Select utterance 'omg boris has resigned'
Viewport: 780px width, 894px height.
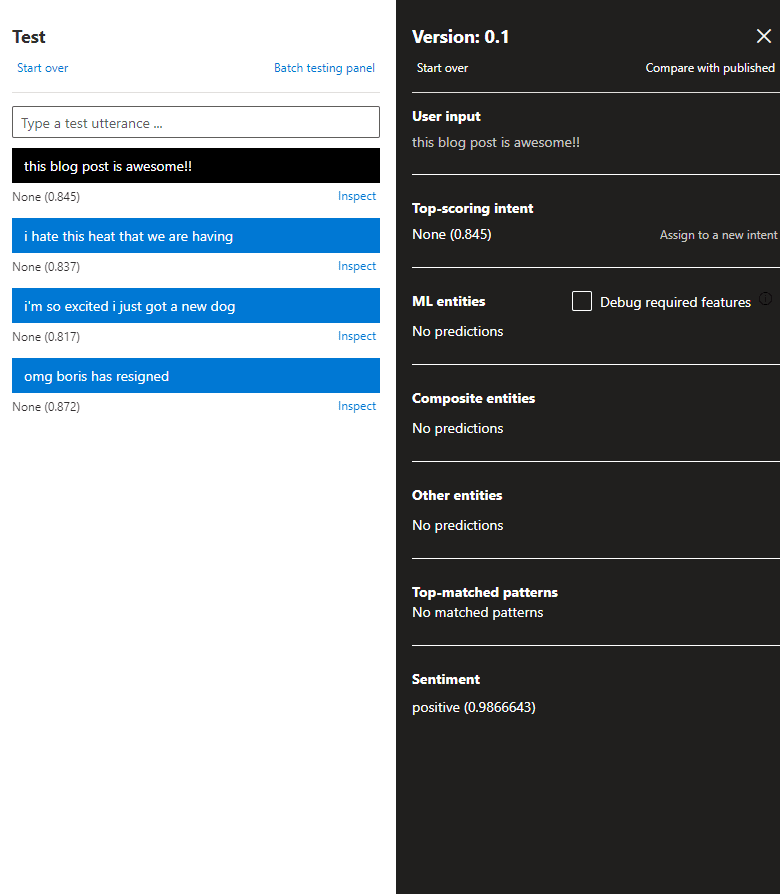(196, 376)
